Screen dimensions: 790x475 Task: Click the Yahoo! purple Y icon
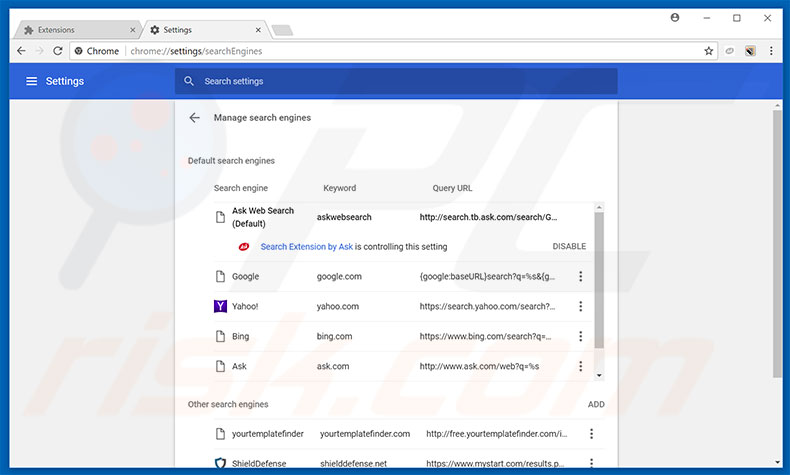pos(220,306)
